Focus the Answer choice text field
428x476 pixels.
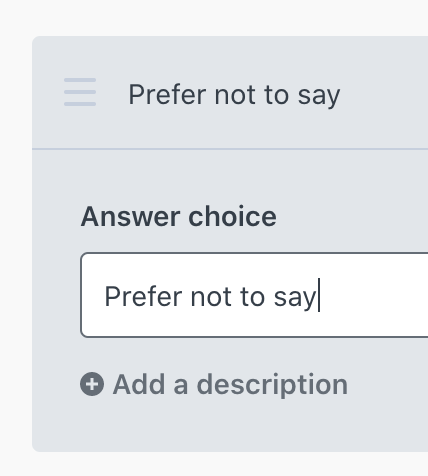click(x=254, y=295)
